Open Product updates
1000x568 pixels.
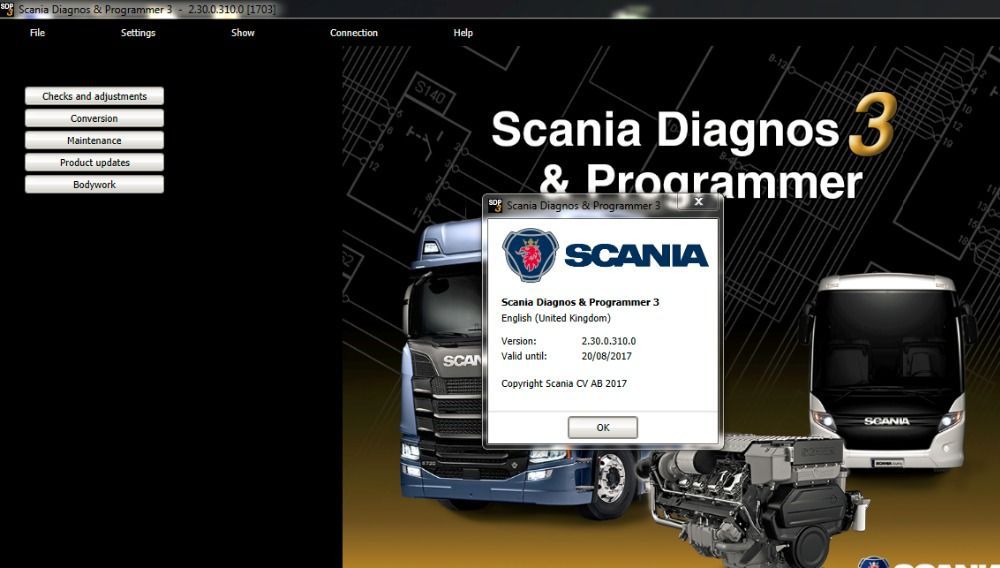(94, 163)
